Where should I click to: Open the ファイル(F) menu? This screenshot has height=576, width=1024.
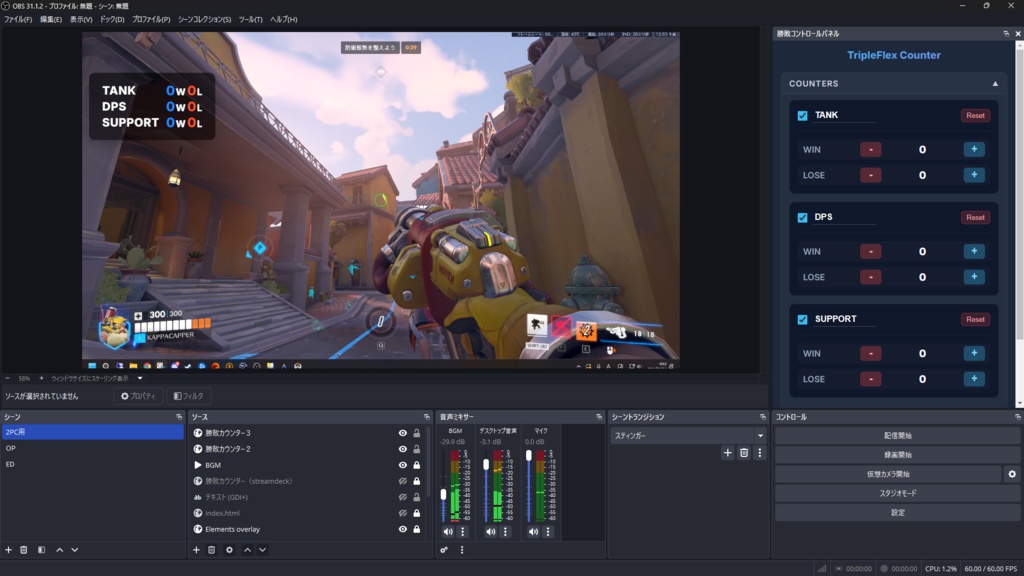point(18,20)
